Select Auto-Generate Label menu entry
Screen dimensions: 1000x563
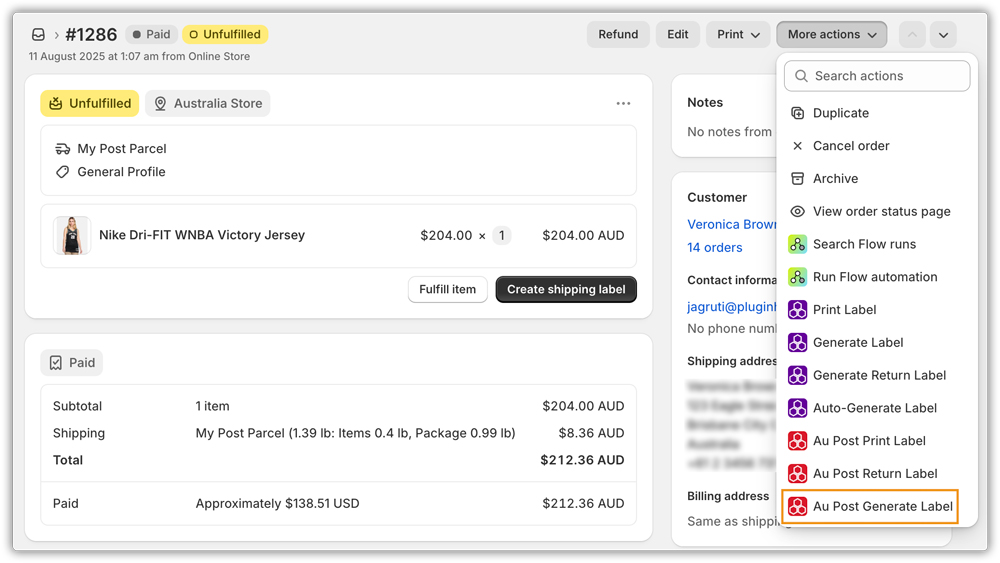click(874, 408)
